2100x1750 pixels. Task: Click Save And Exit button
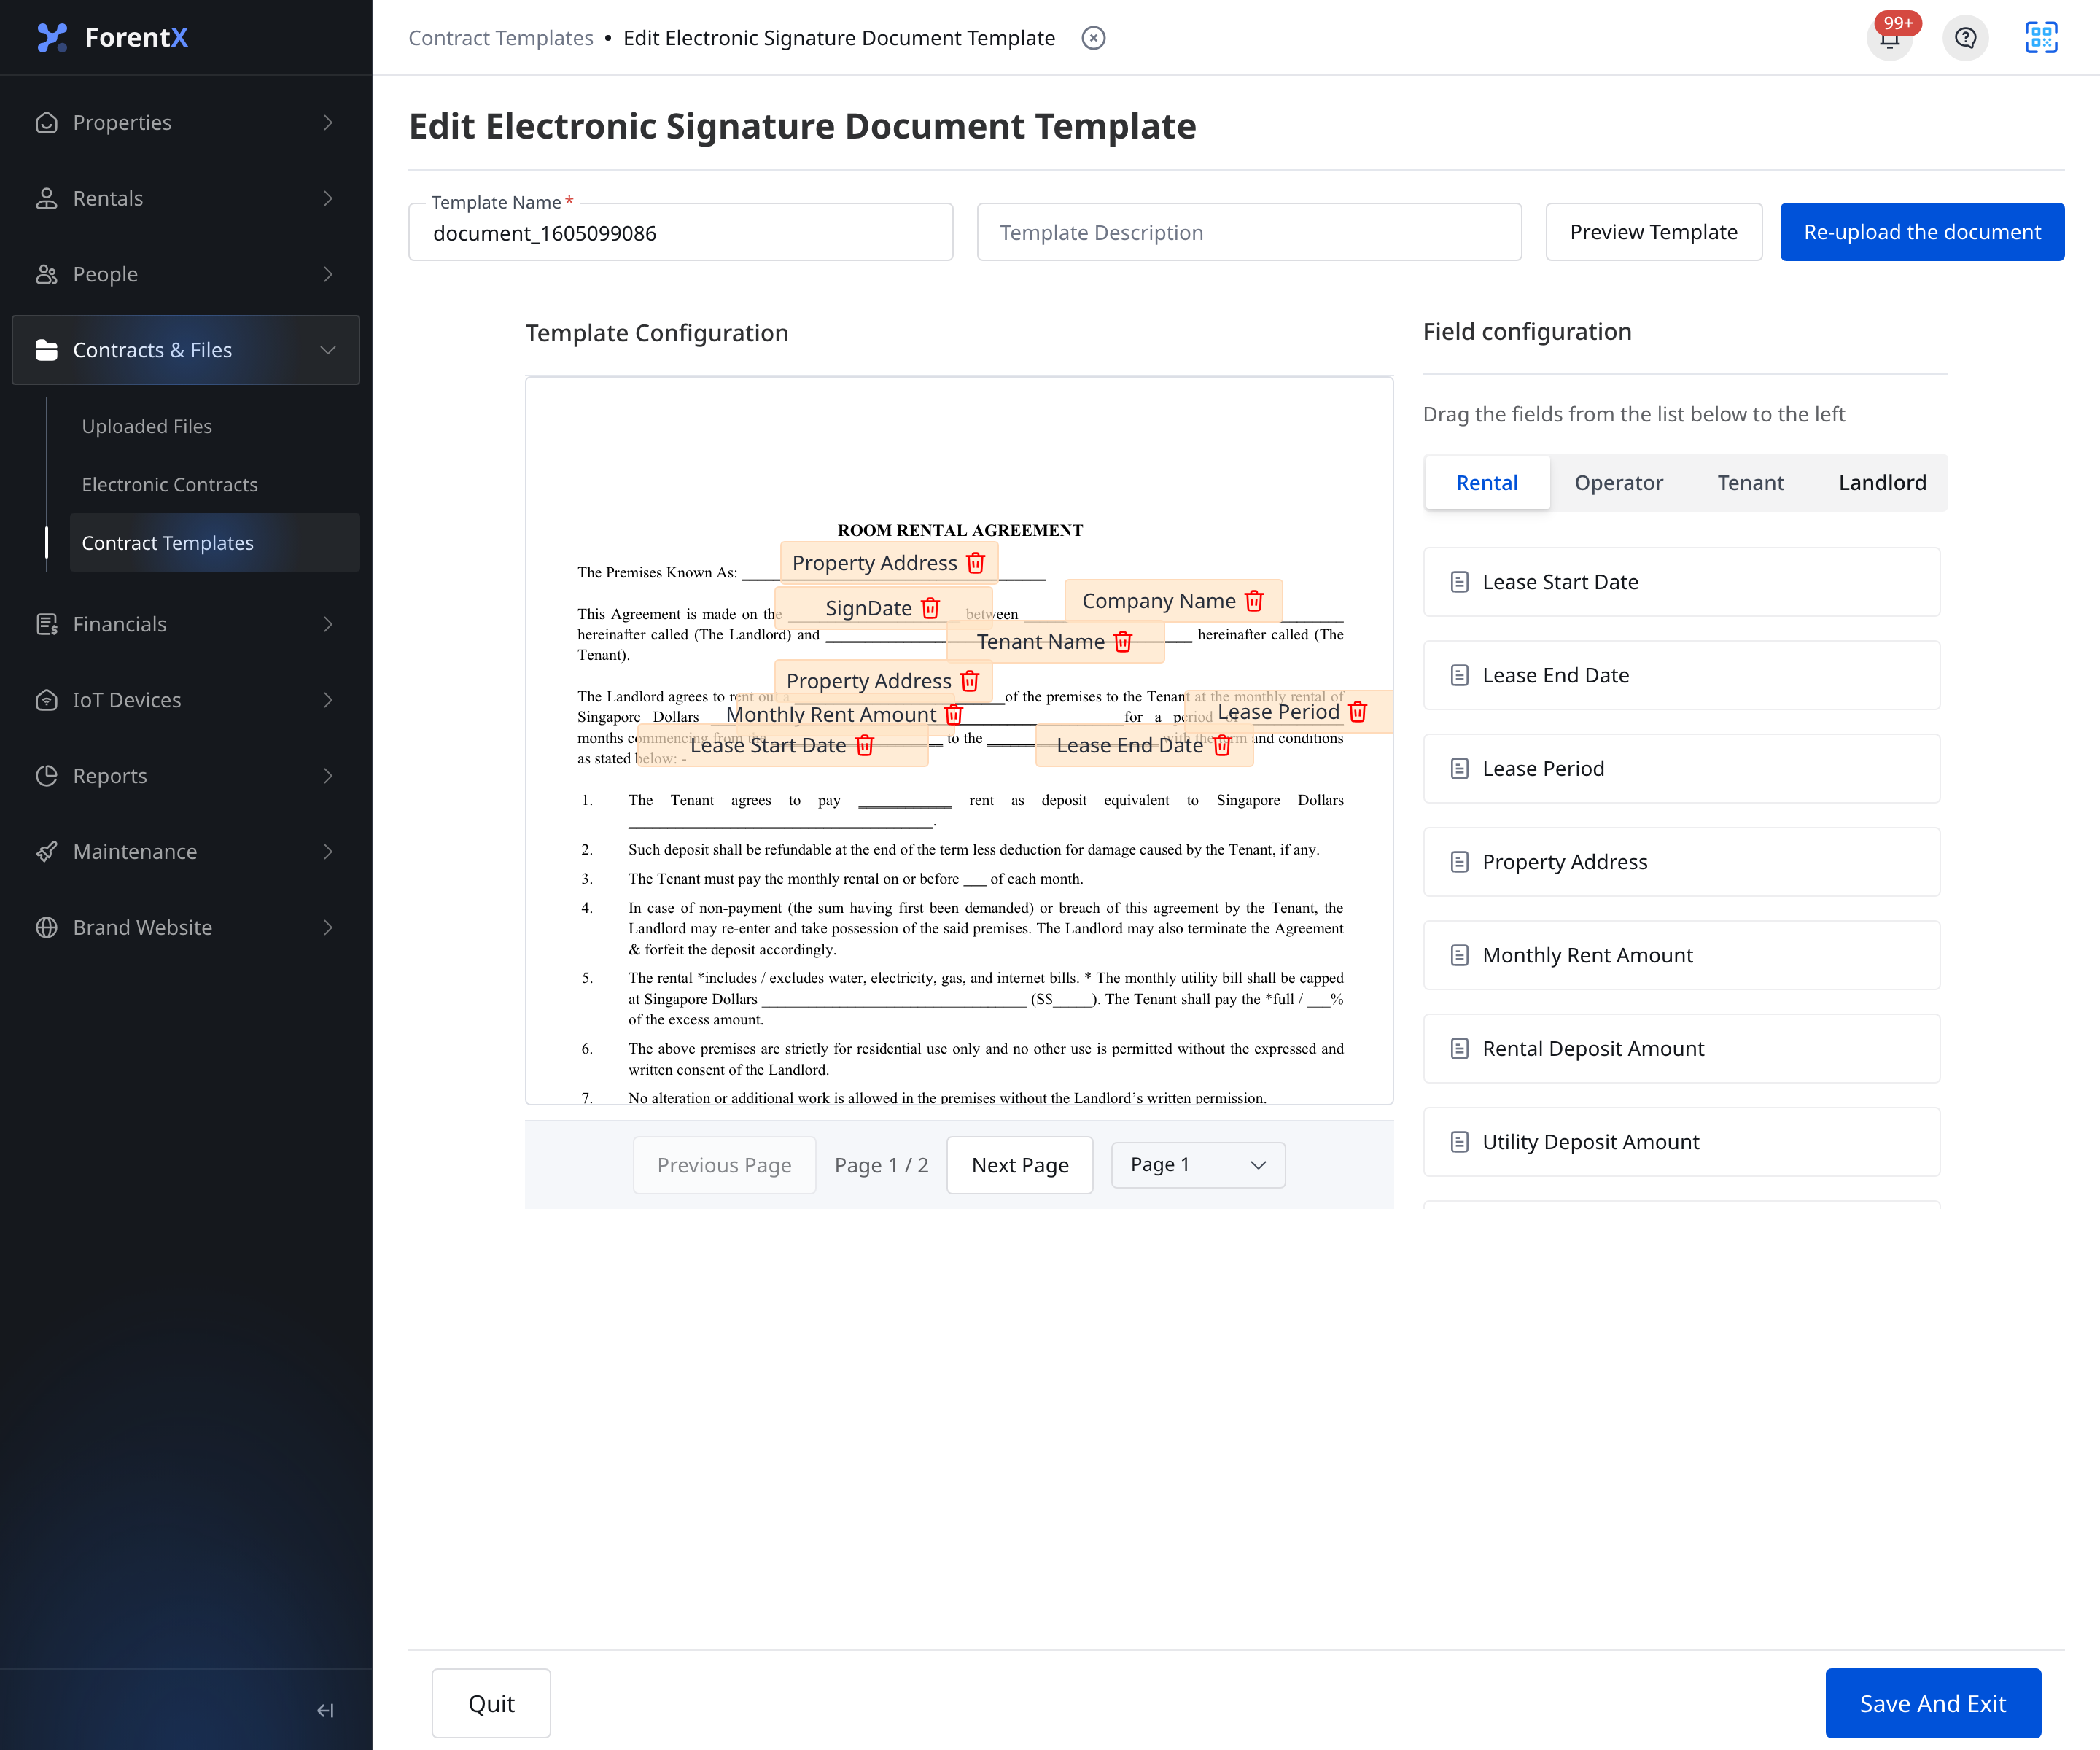tap(1932, 1703)
